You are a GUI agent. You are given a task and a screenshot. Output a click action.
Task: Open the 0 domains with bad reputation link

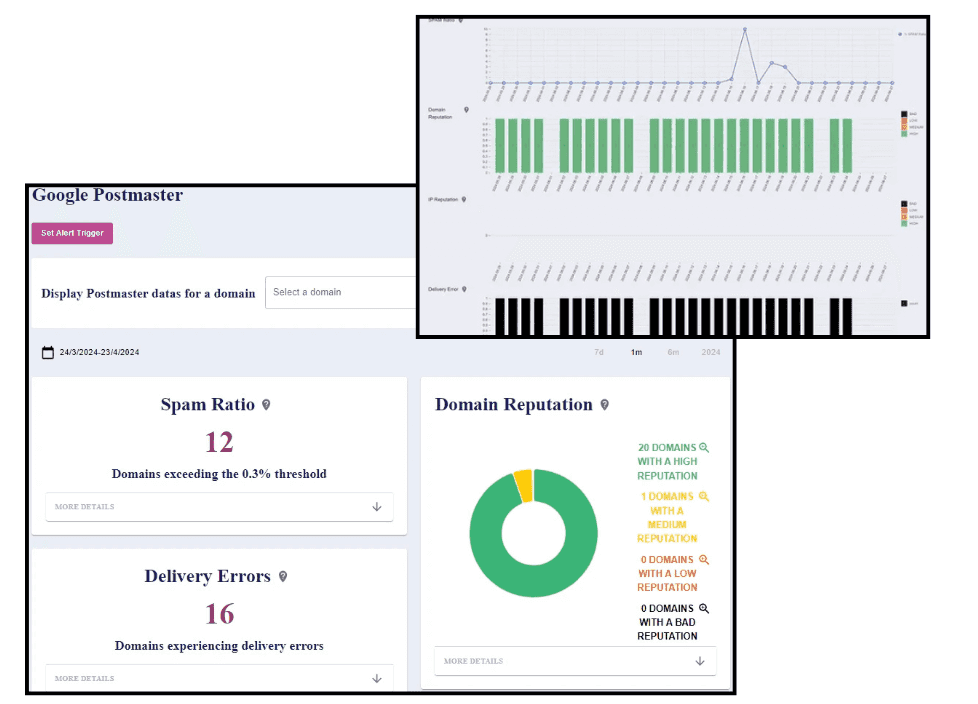point(667,622)
